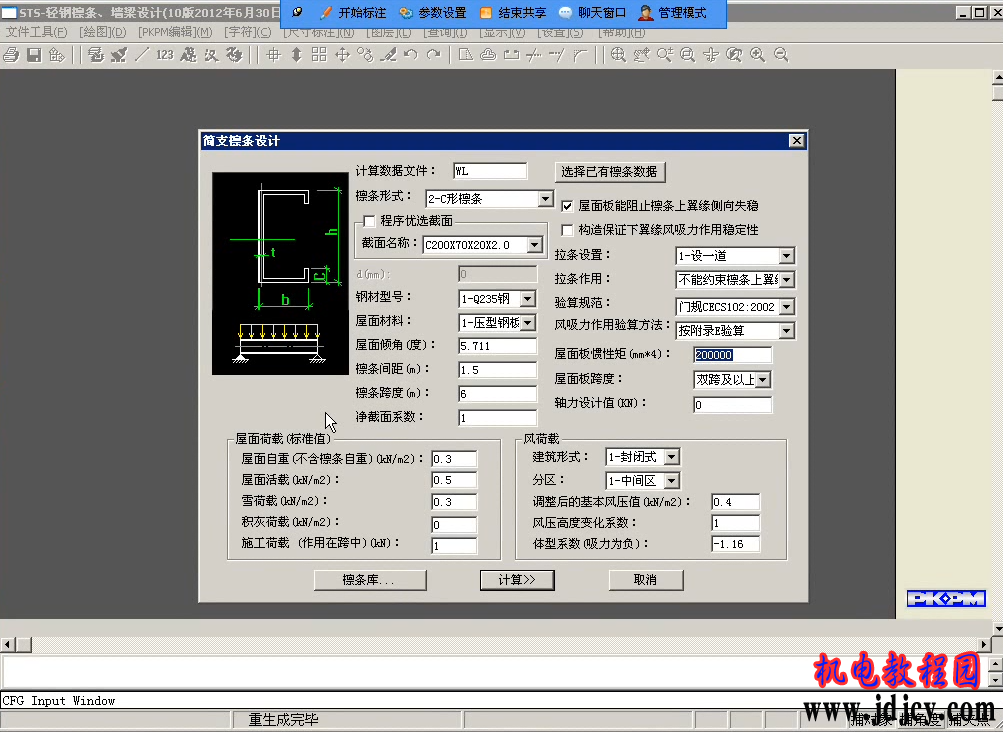Click the zoom window magnifier with crosshair icon
The image size is (1003, 732).
tap(618, 55)
